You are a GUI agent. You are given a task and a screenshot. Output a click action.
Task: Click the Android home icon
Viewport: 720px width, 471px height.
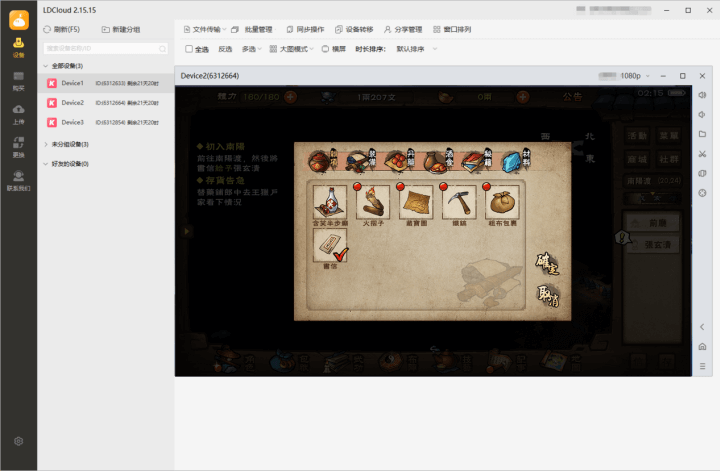tap(702, 347)
